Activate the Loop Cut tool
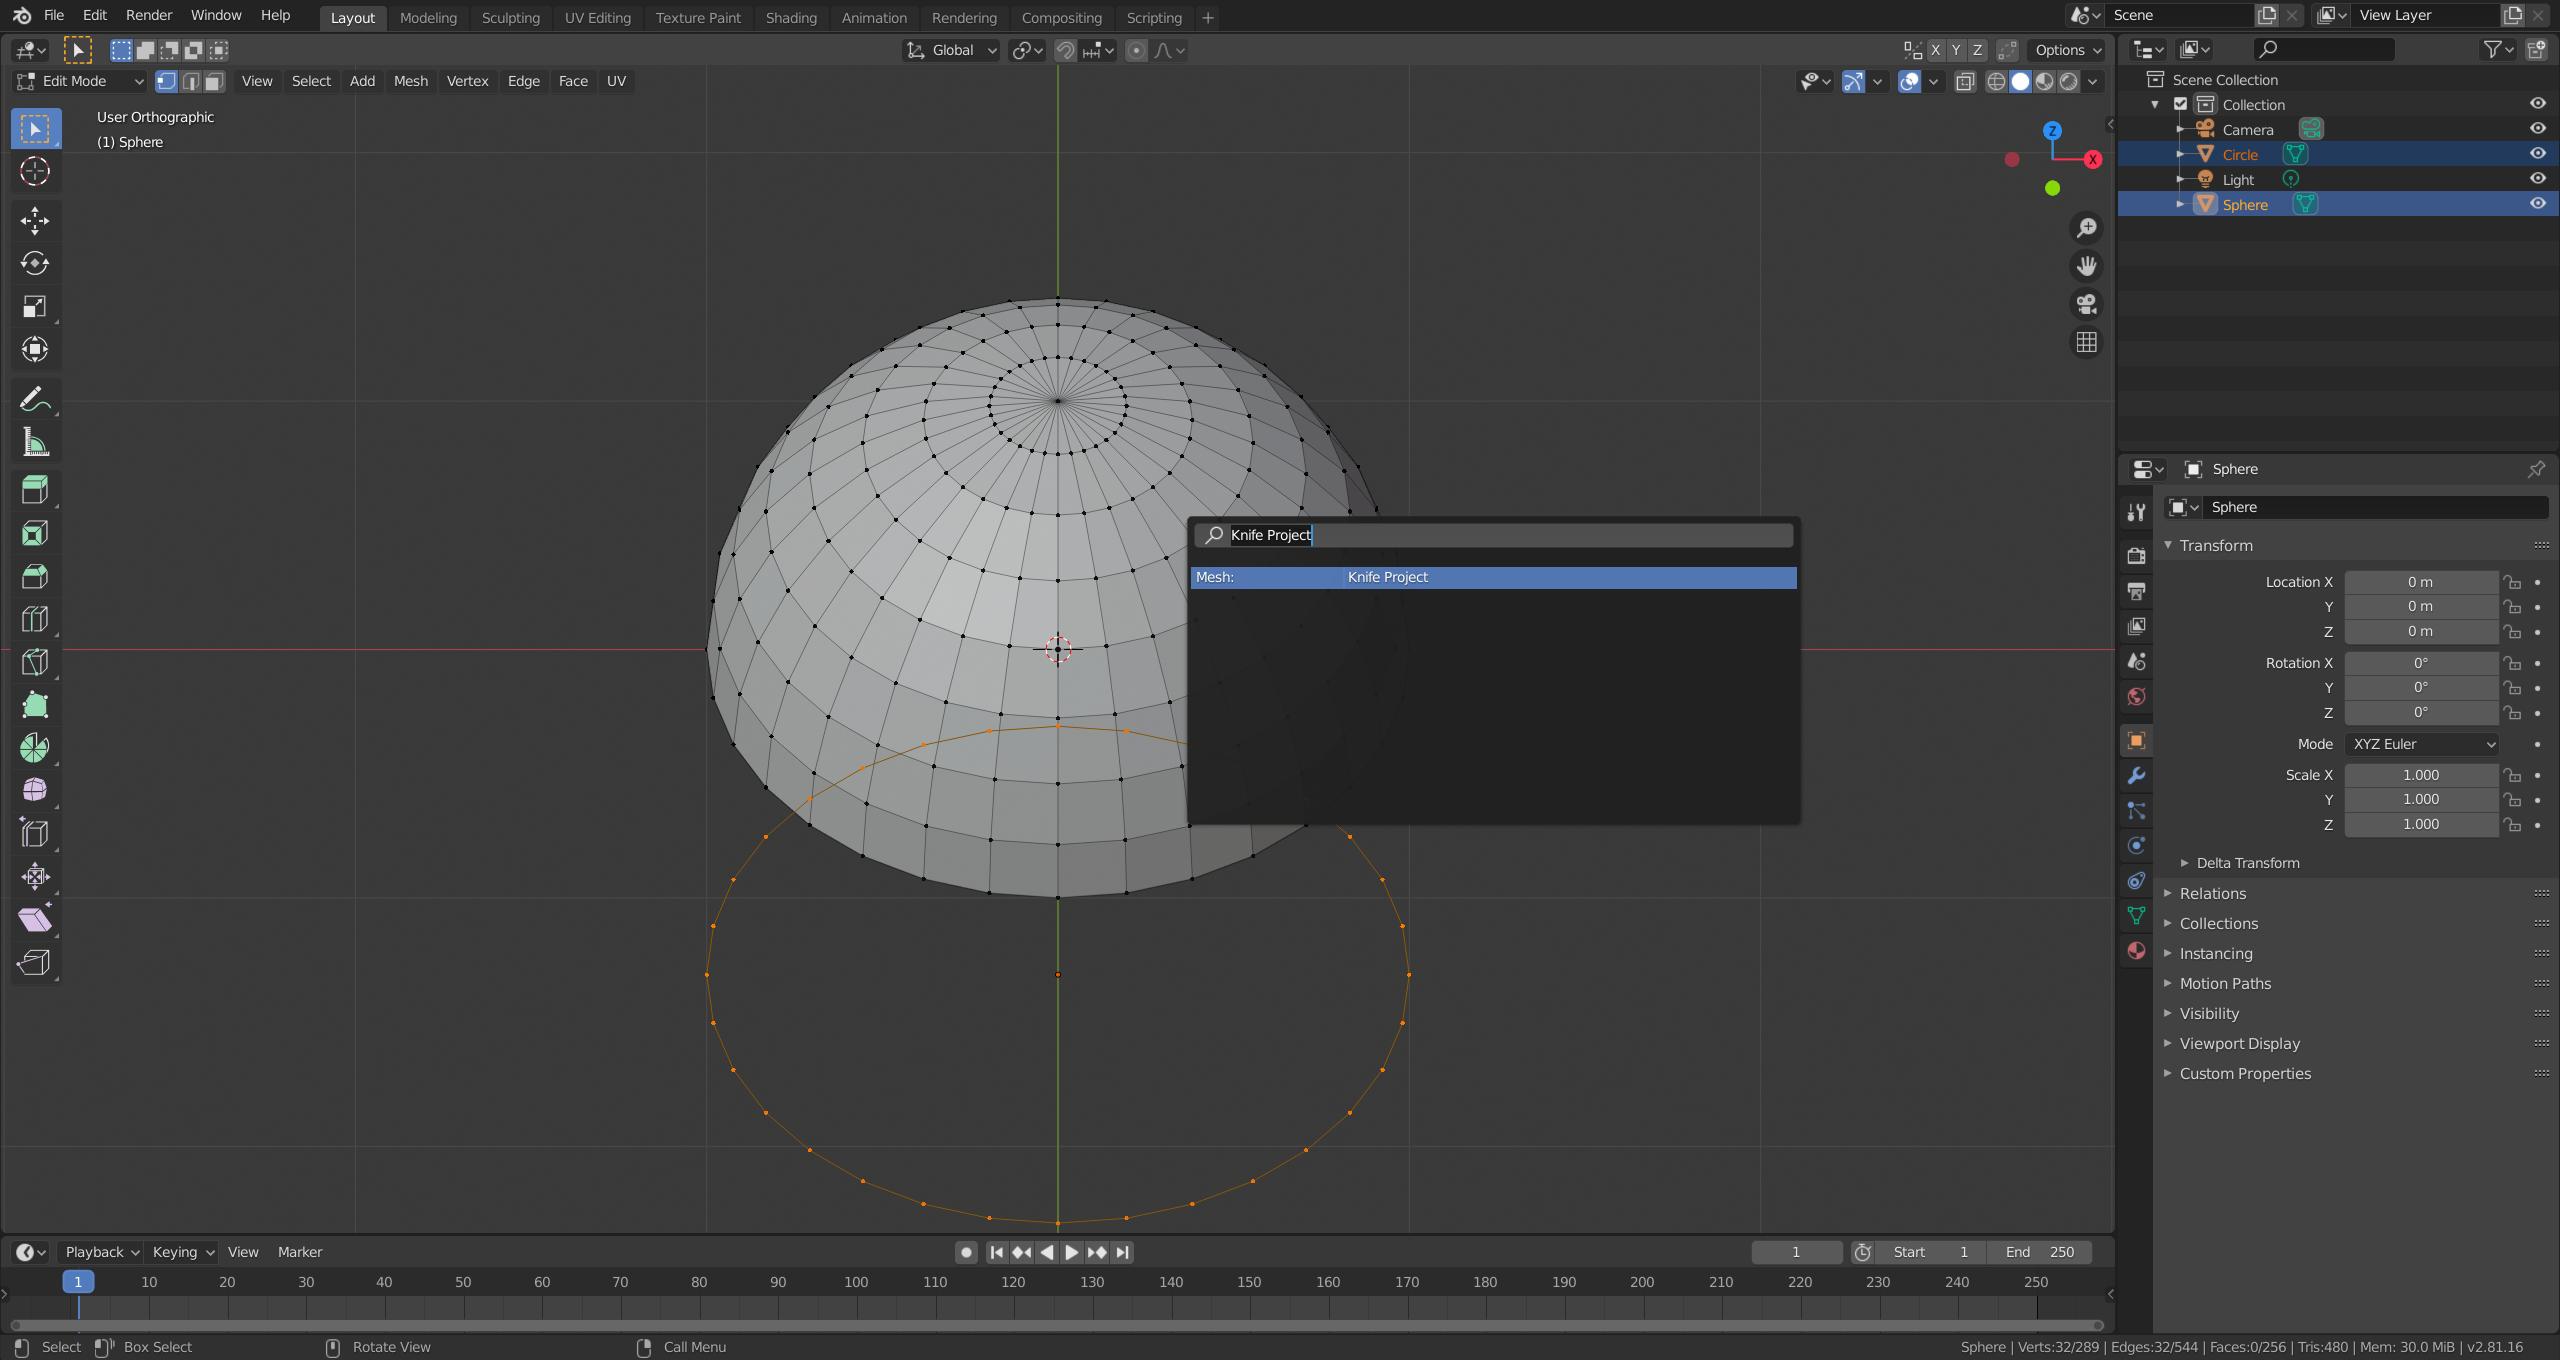The height and width of the screenshot is (1360, 2560). click(35, 619)
